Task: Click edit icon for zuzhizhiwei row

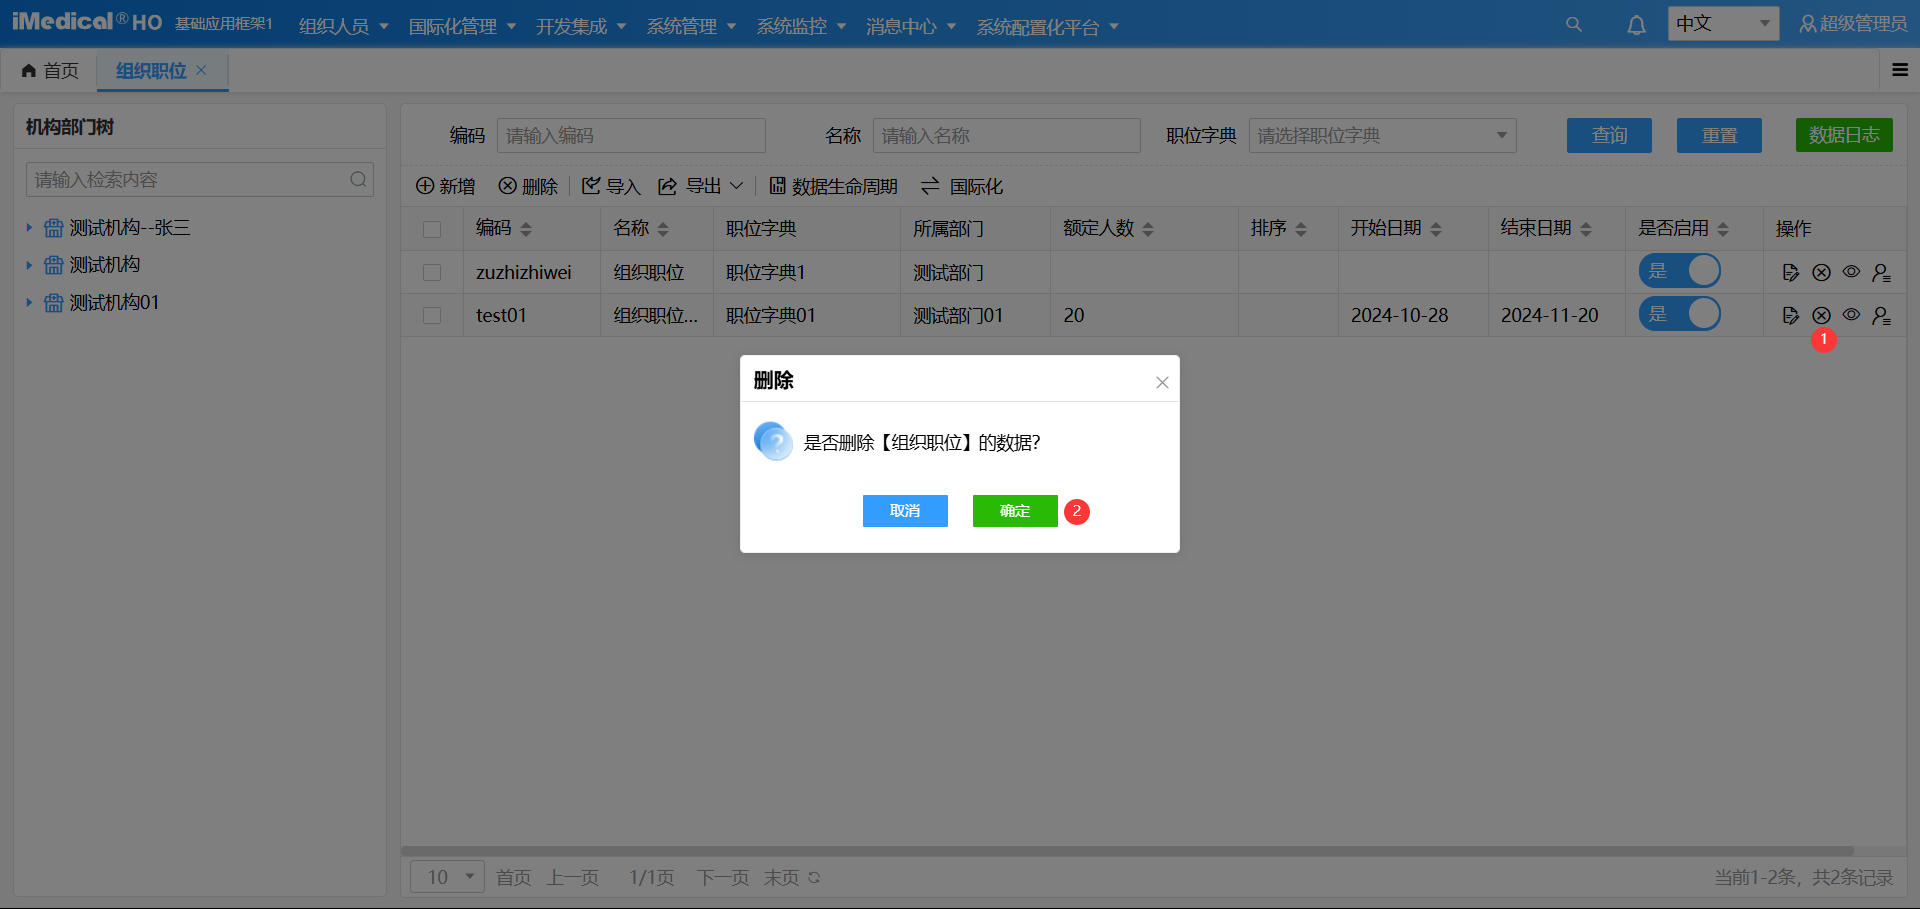Action: 1790,272
